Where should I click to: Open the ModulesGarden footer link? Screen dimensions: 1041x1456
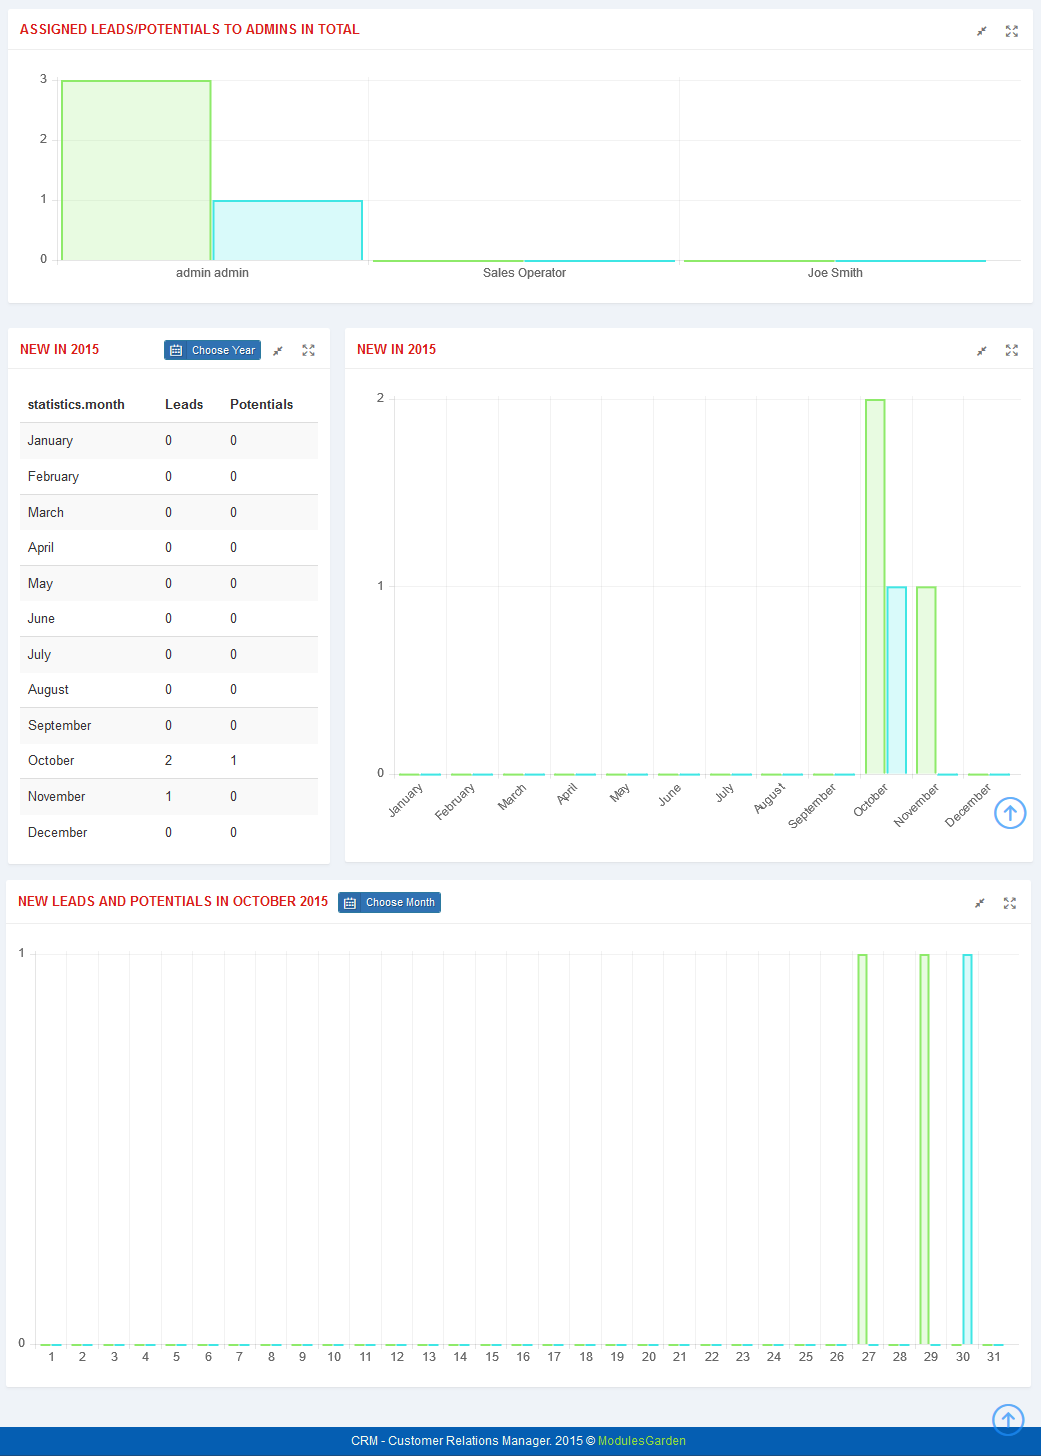coord(642,1441)
